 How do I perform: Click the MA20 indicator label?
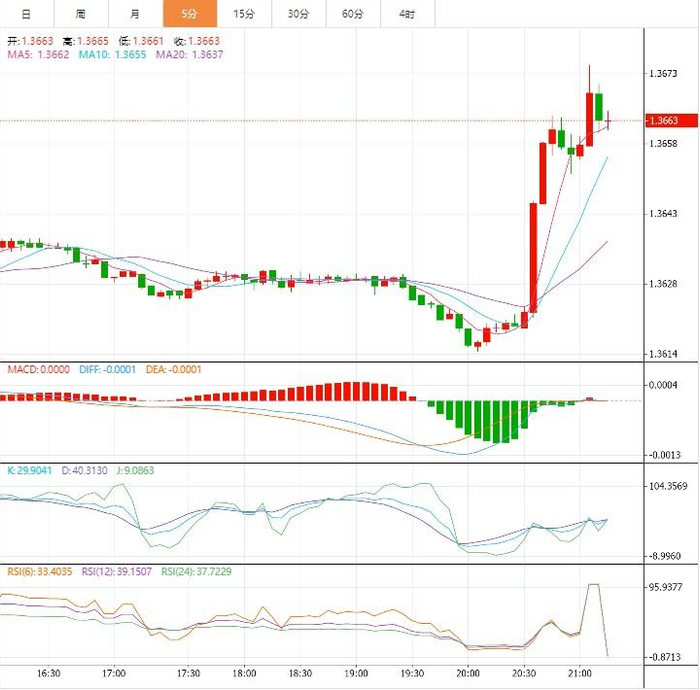click(x=189, y=54)
